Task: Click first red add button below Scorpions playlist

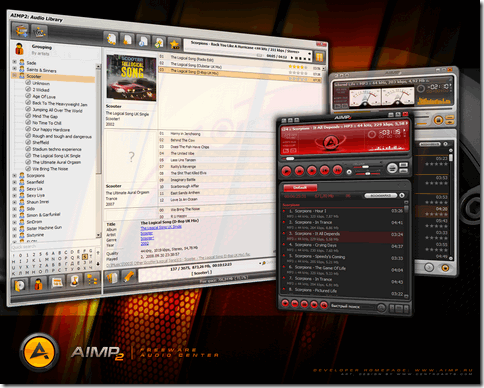Action: (285, 304)
